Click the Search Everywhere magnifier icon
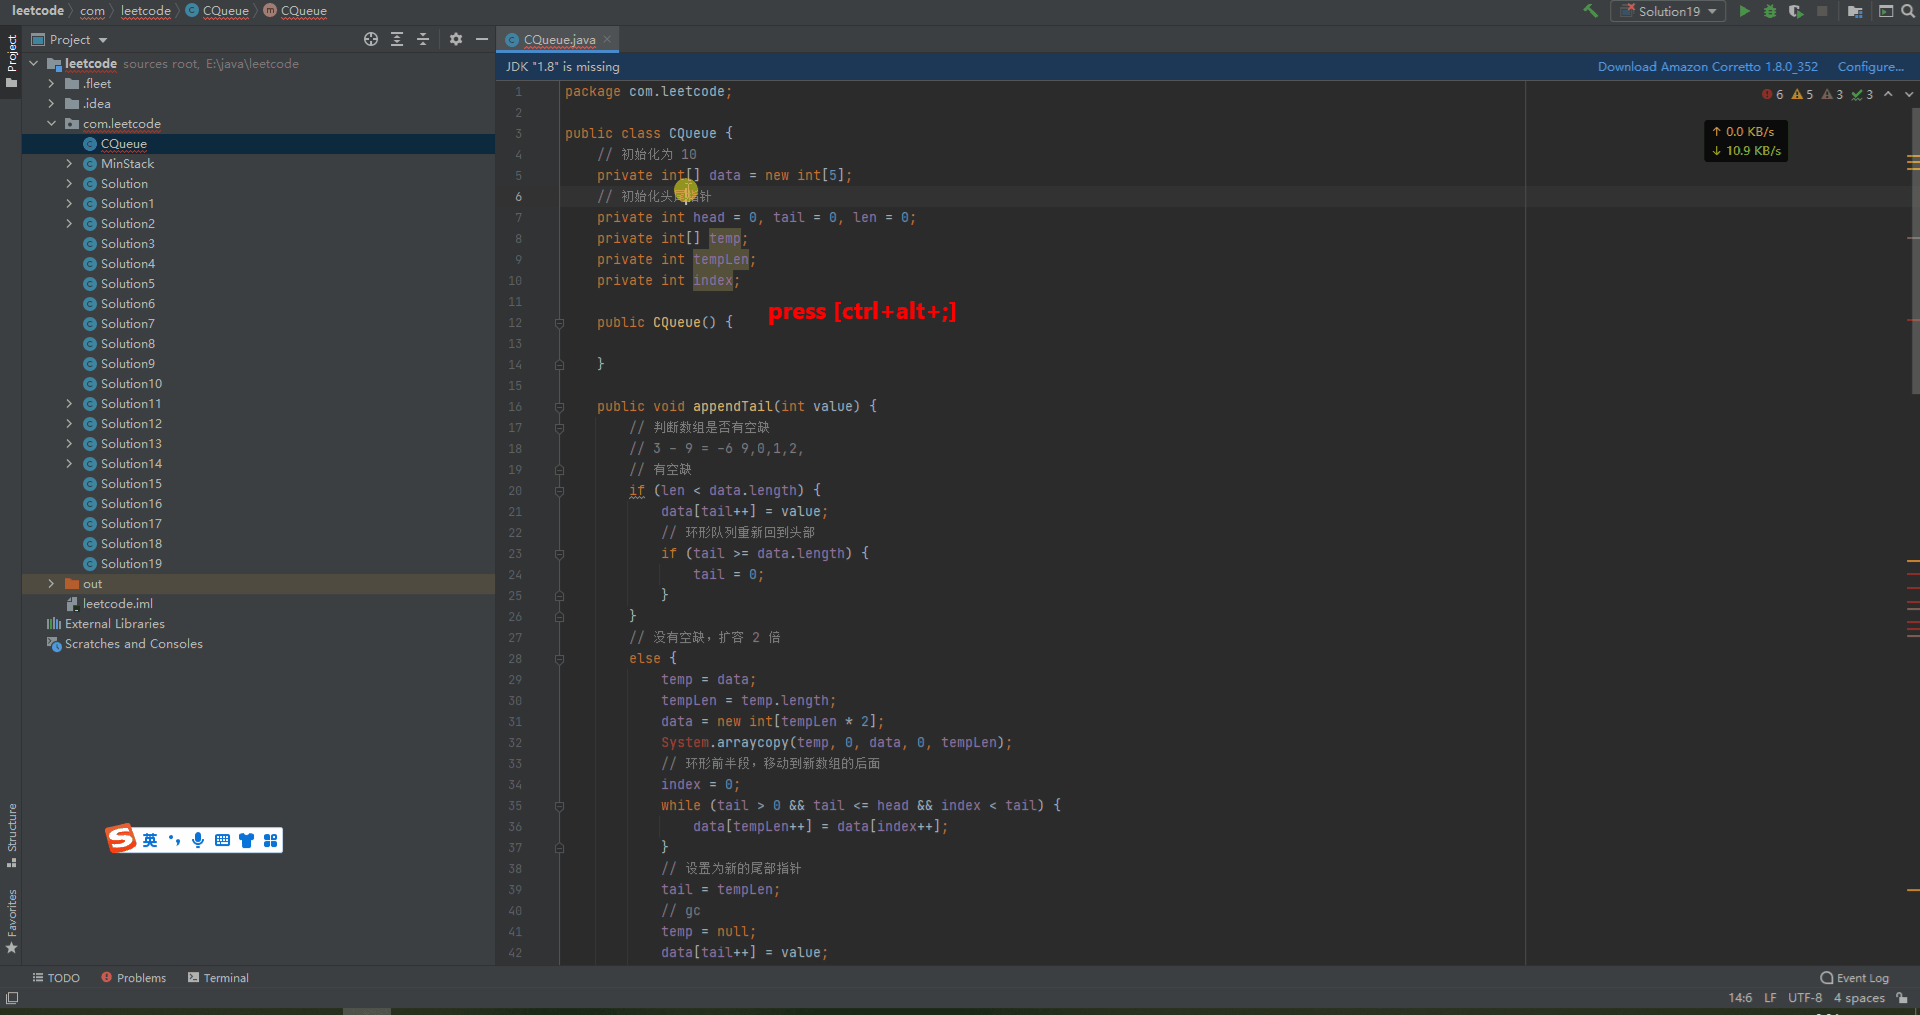Screen dimensions: 1920x1015 coord(1907,11)
